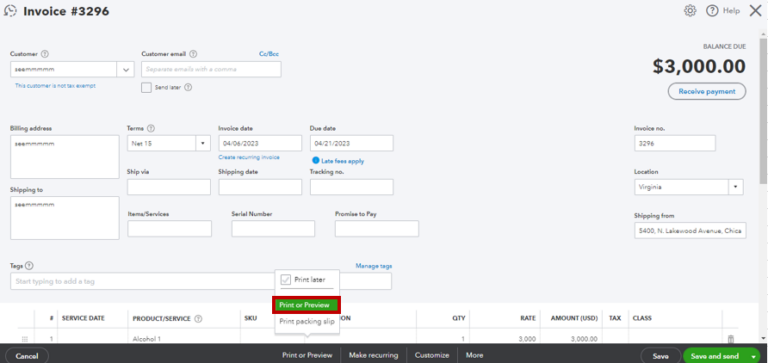This screenshot has width=768, height=363.
Task: Click the Receive payment button
Action: click(x=707, y=91)
